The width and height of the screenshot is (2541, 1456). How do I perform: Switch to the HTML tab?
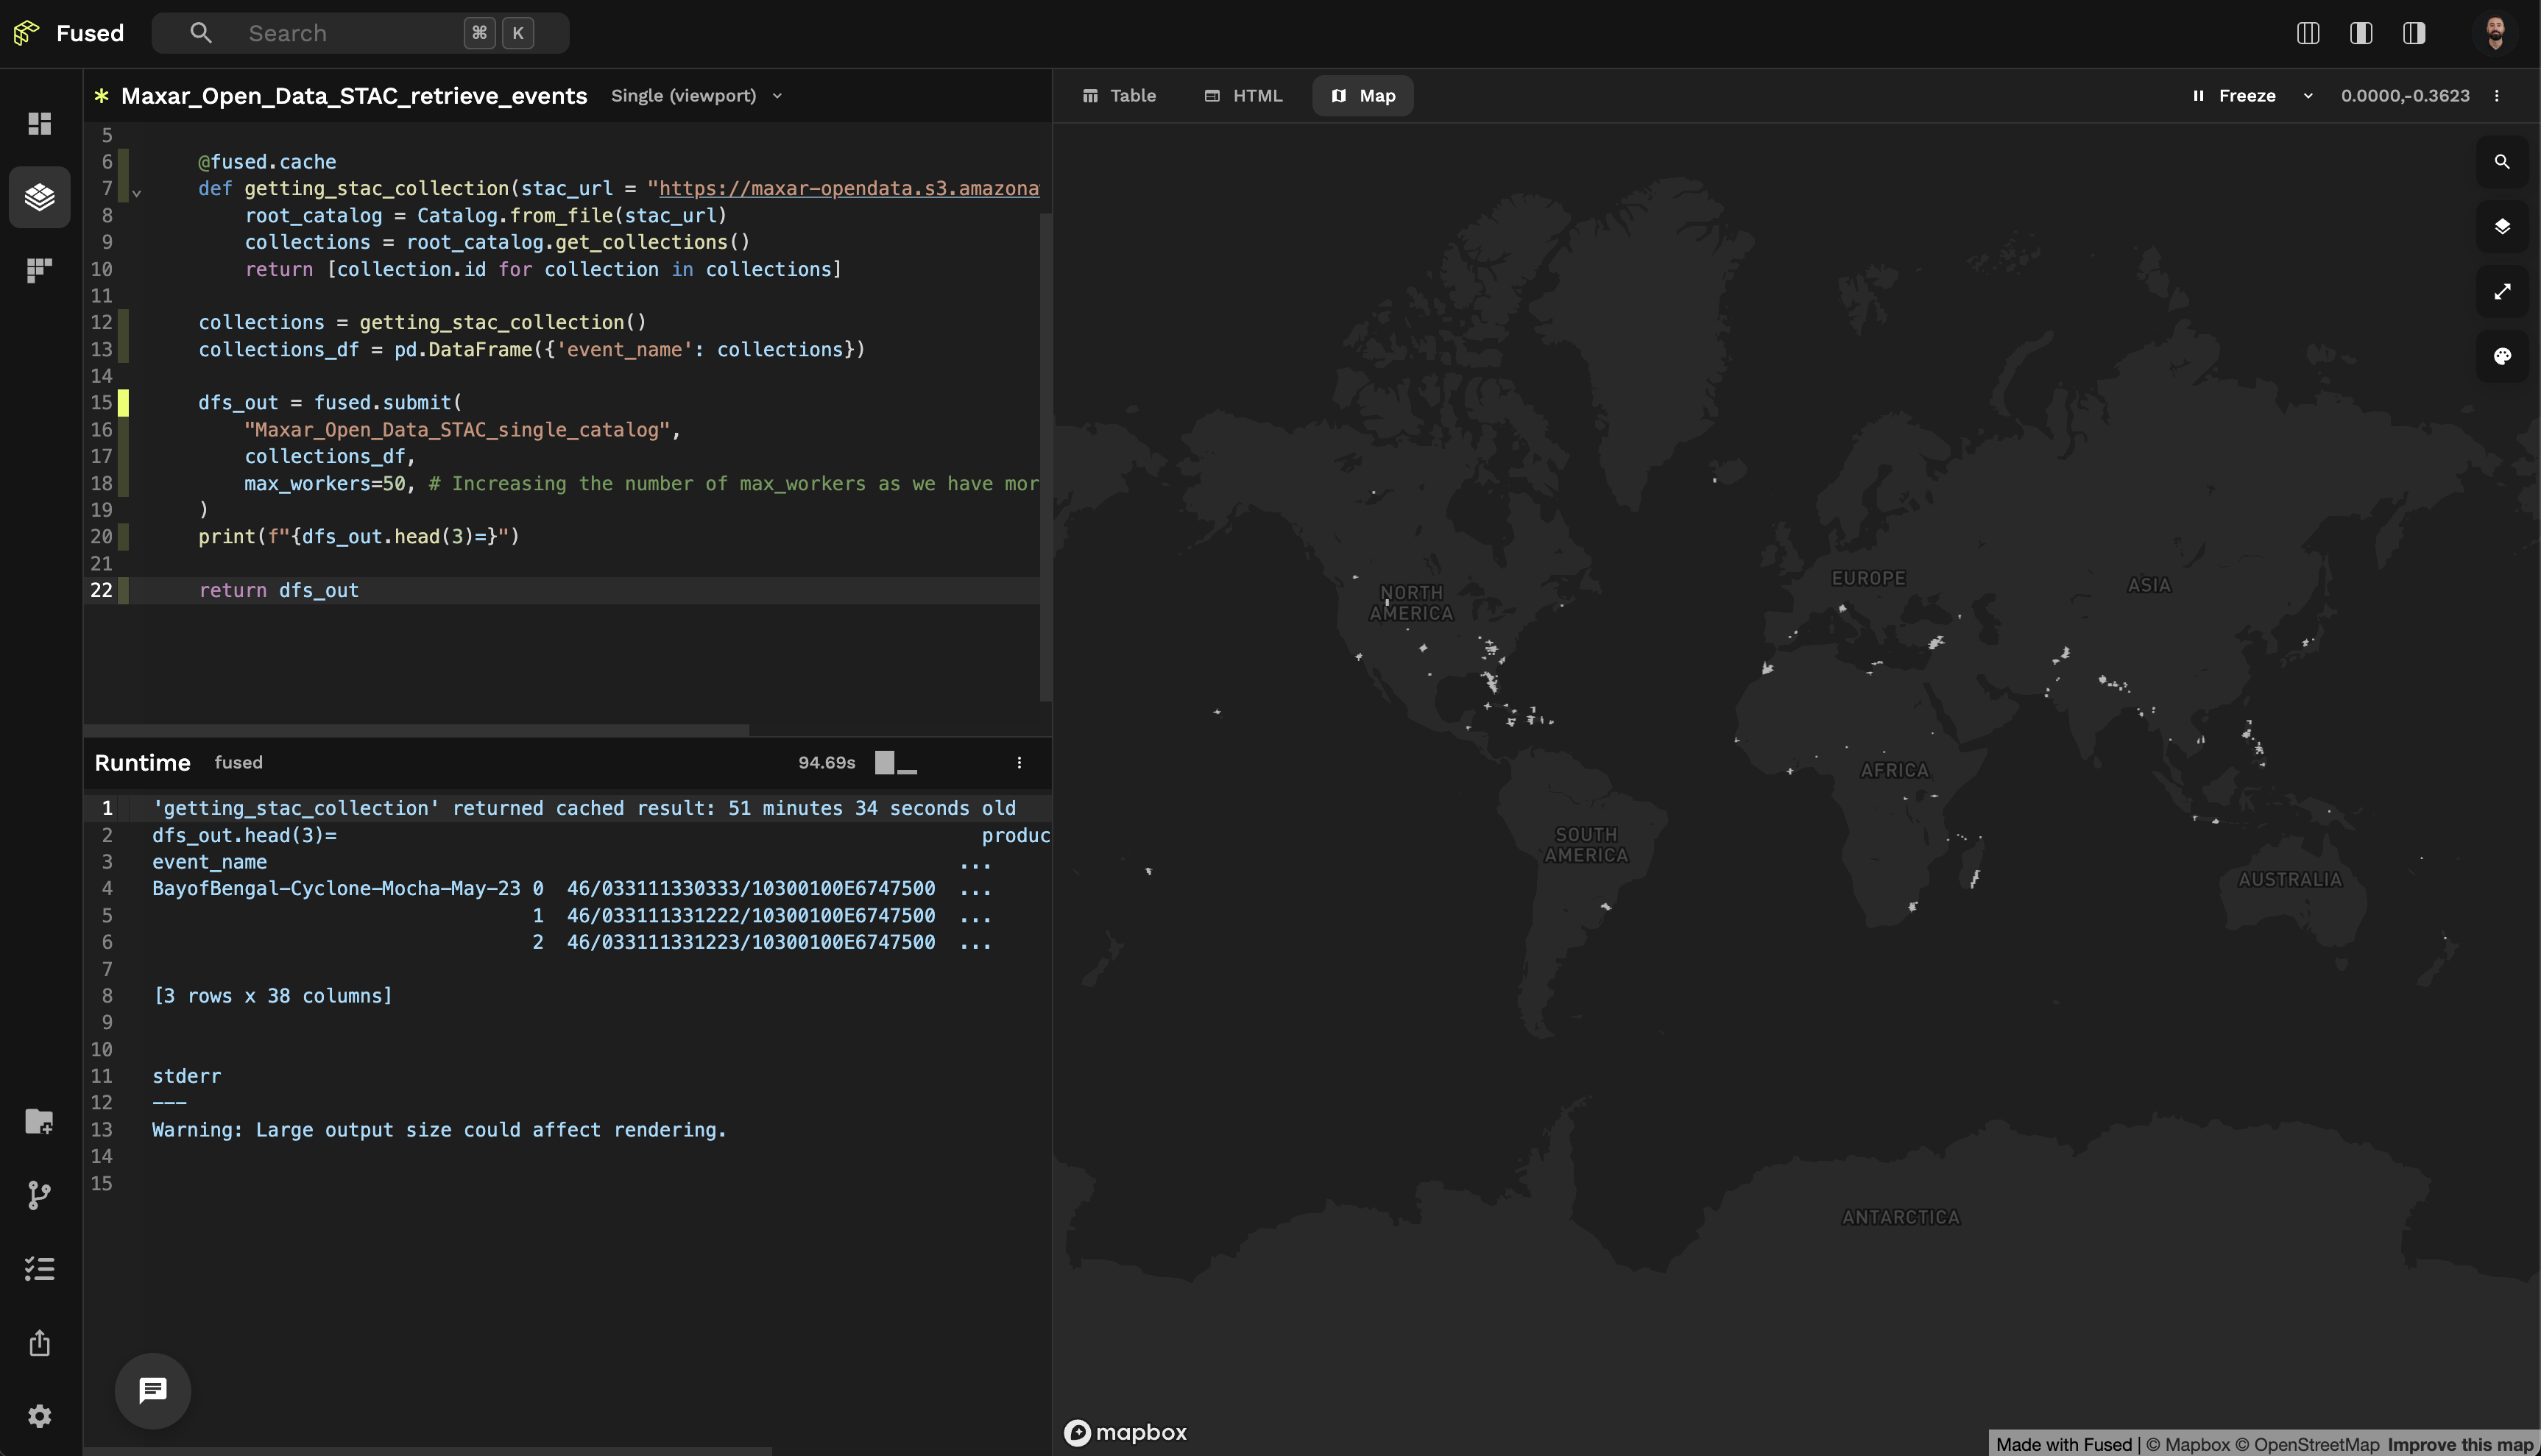(1243, 96)
